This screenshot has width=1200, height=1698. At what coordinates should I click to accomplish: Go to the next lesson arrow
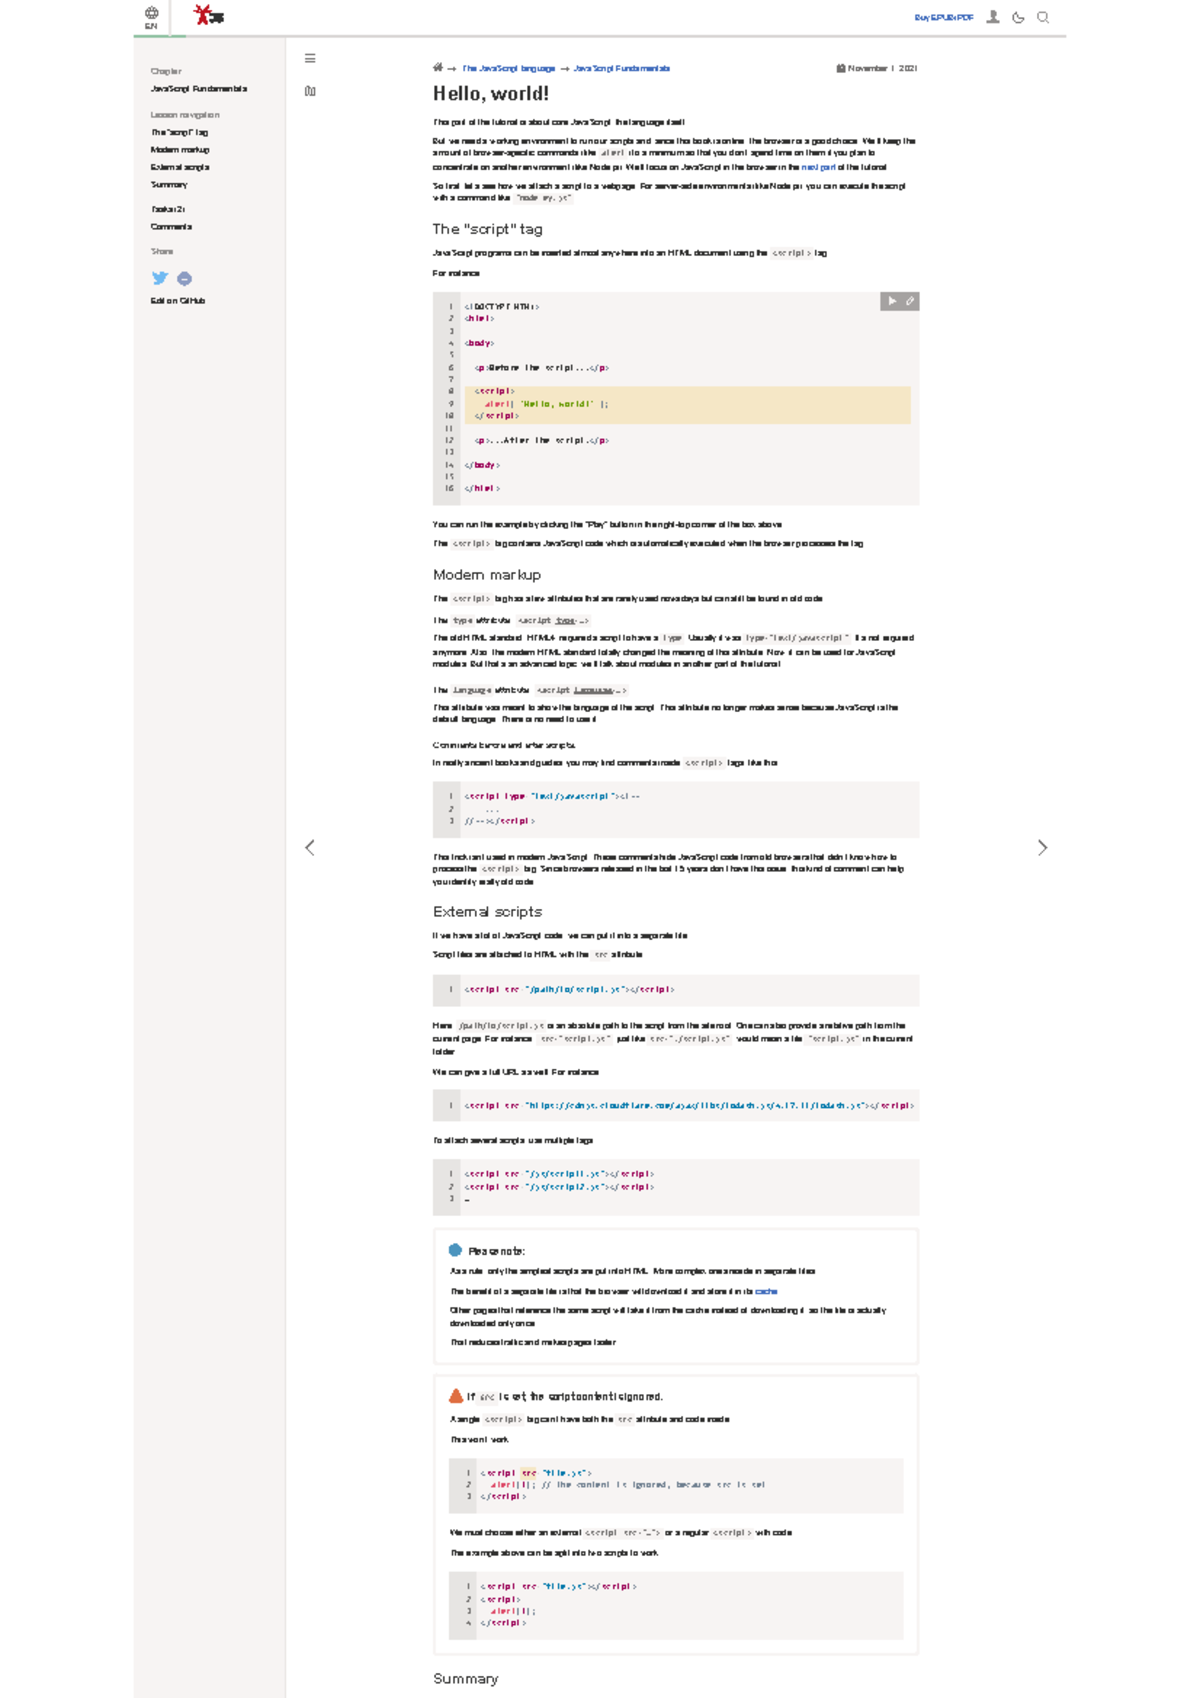coord(1042,848)
